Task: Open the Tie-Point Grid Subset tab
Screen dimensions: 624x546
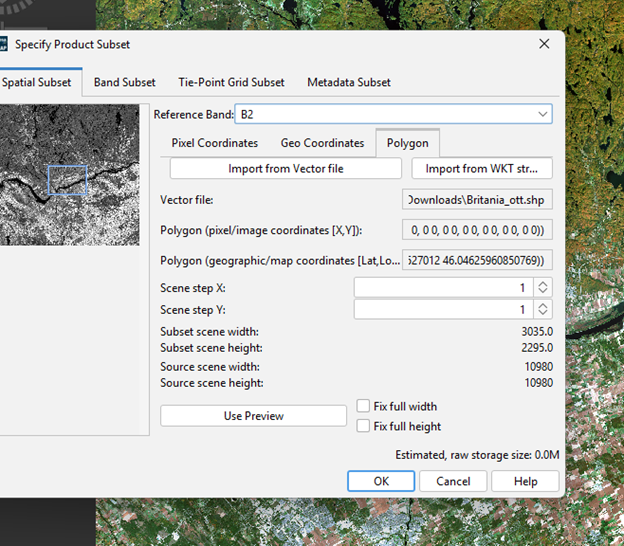Action: [231, 82]
